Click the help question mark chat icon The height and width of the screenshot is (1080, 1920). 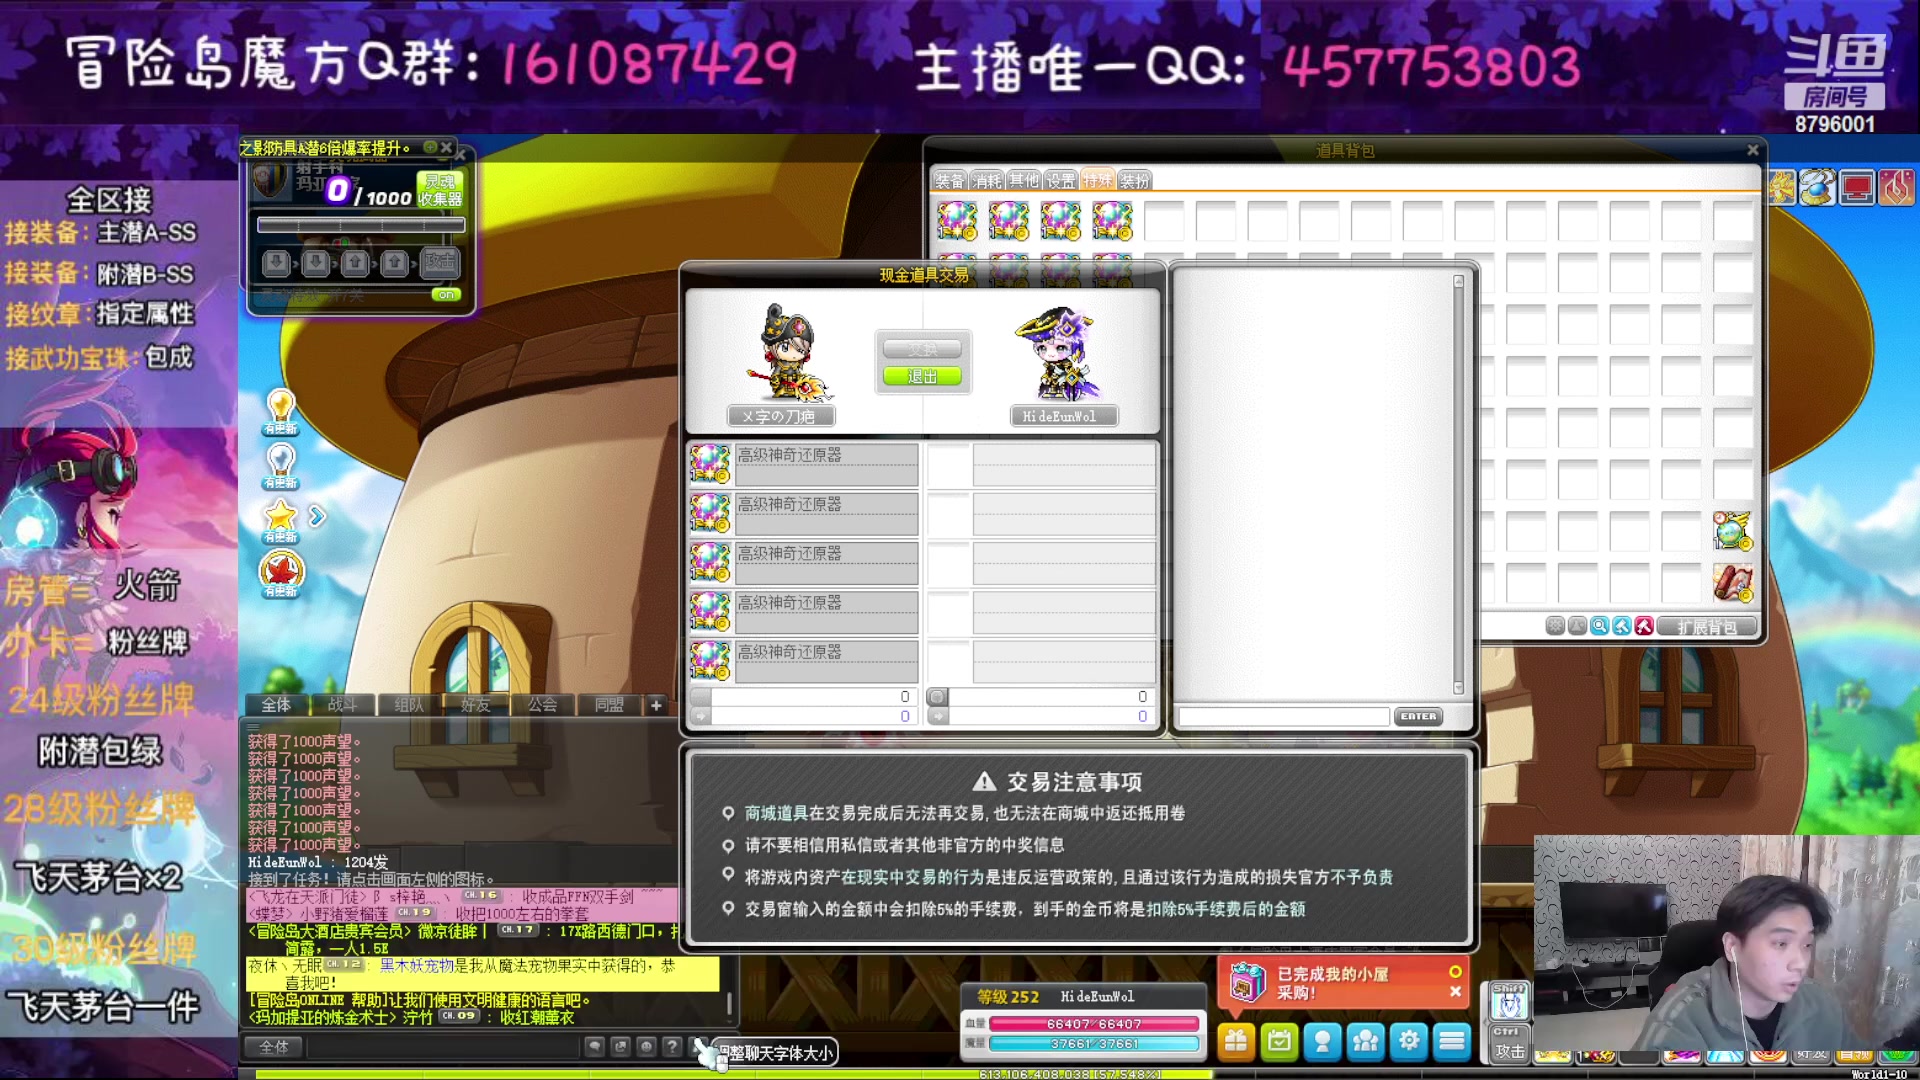(672, 1046)
